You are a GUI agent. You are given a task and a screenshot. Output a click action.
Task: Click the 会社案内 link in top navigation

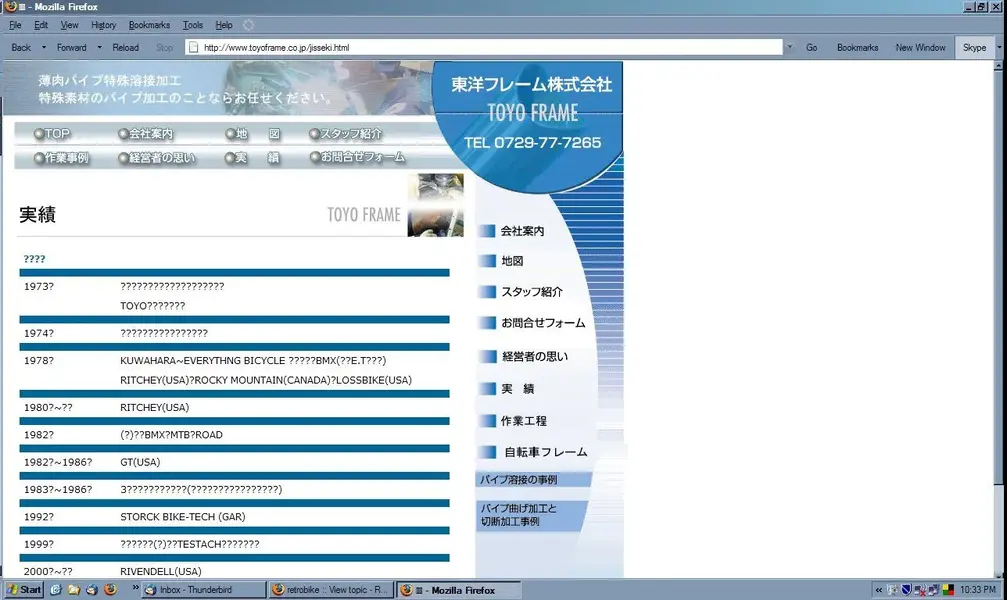pos(146,134)
